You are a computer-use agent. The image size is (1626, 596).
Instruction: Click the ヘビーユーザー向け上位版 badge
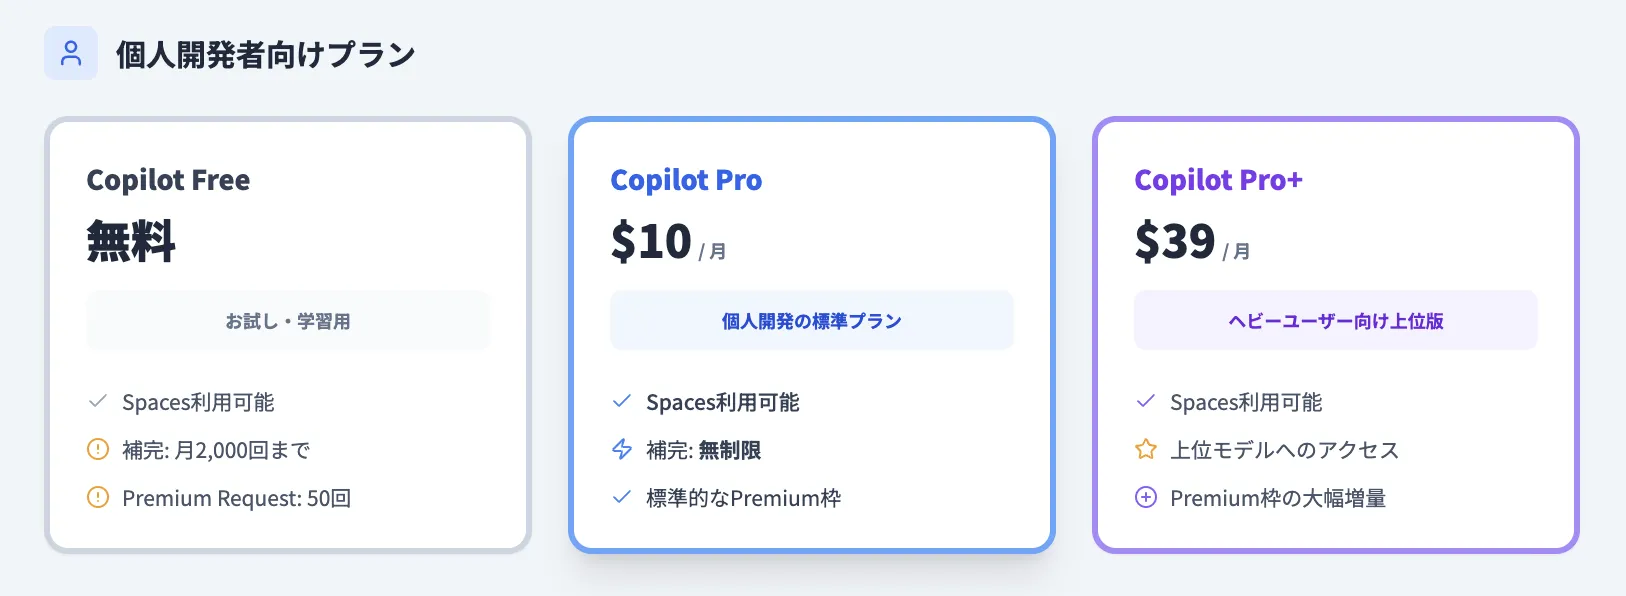click(1336, 320)
